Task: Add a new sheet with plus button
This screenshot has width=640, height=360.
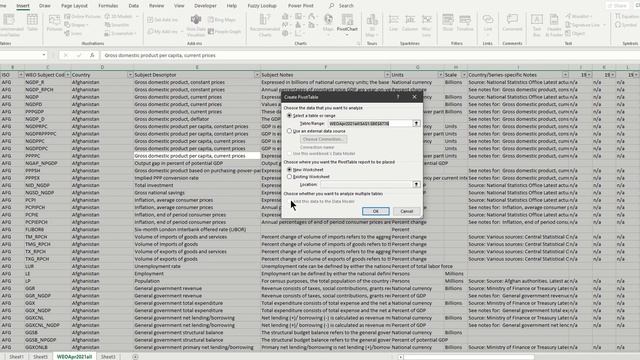Action: coord(135,357)
